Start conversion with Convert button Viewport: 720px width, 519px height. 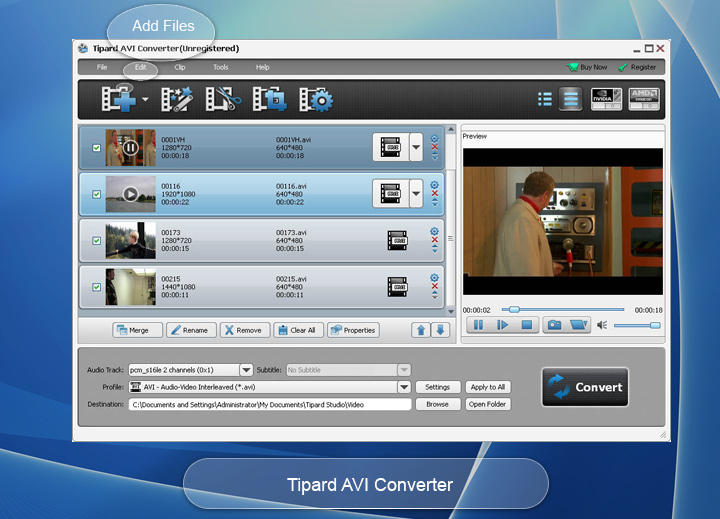tap(585, 387)
